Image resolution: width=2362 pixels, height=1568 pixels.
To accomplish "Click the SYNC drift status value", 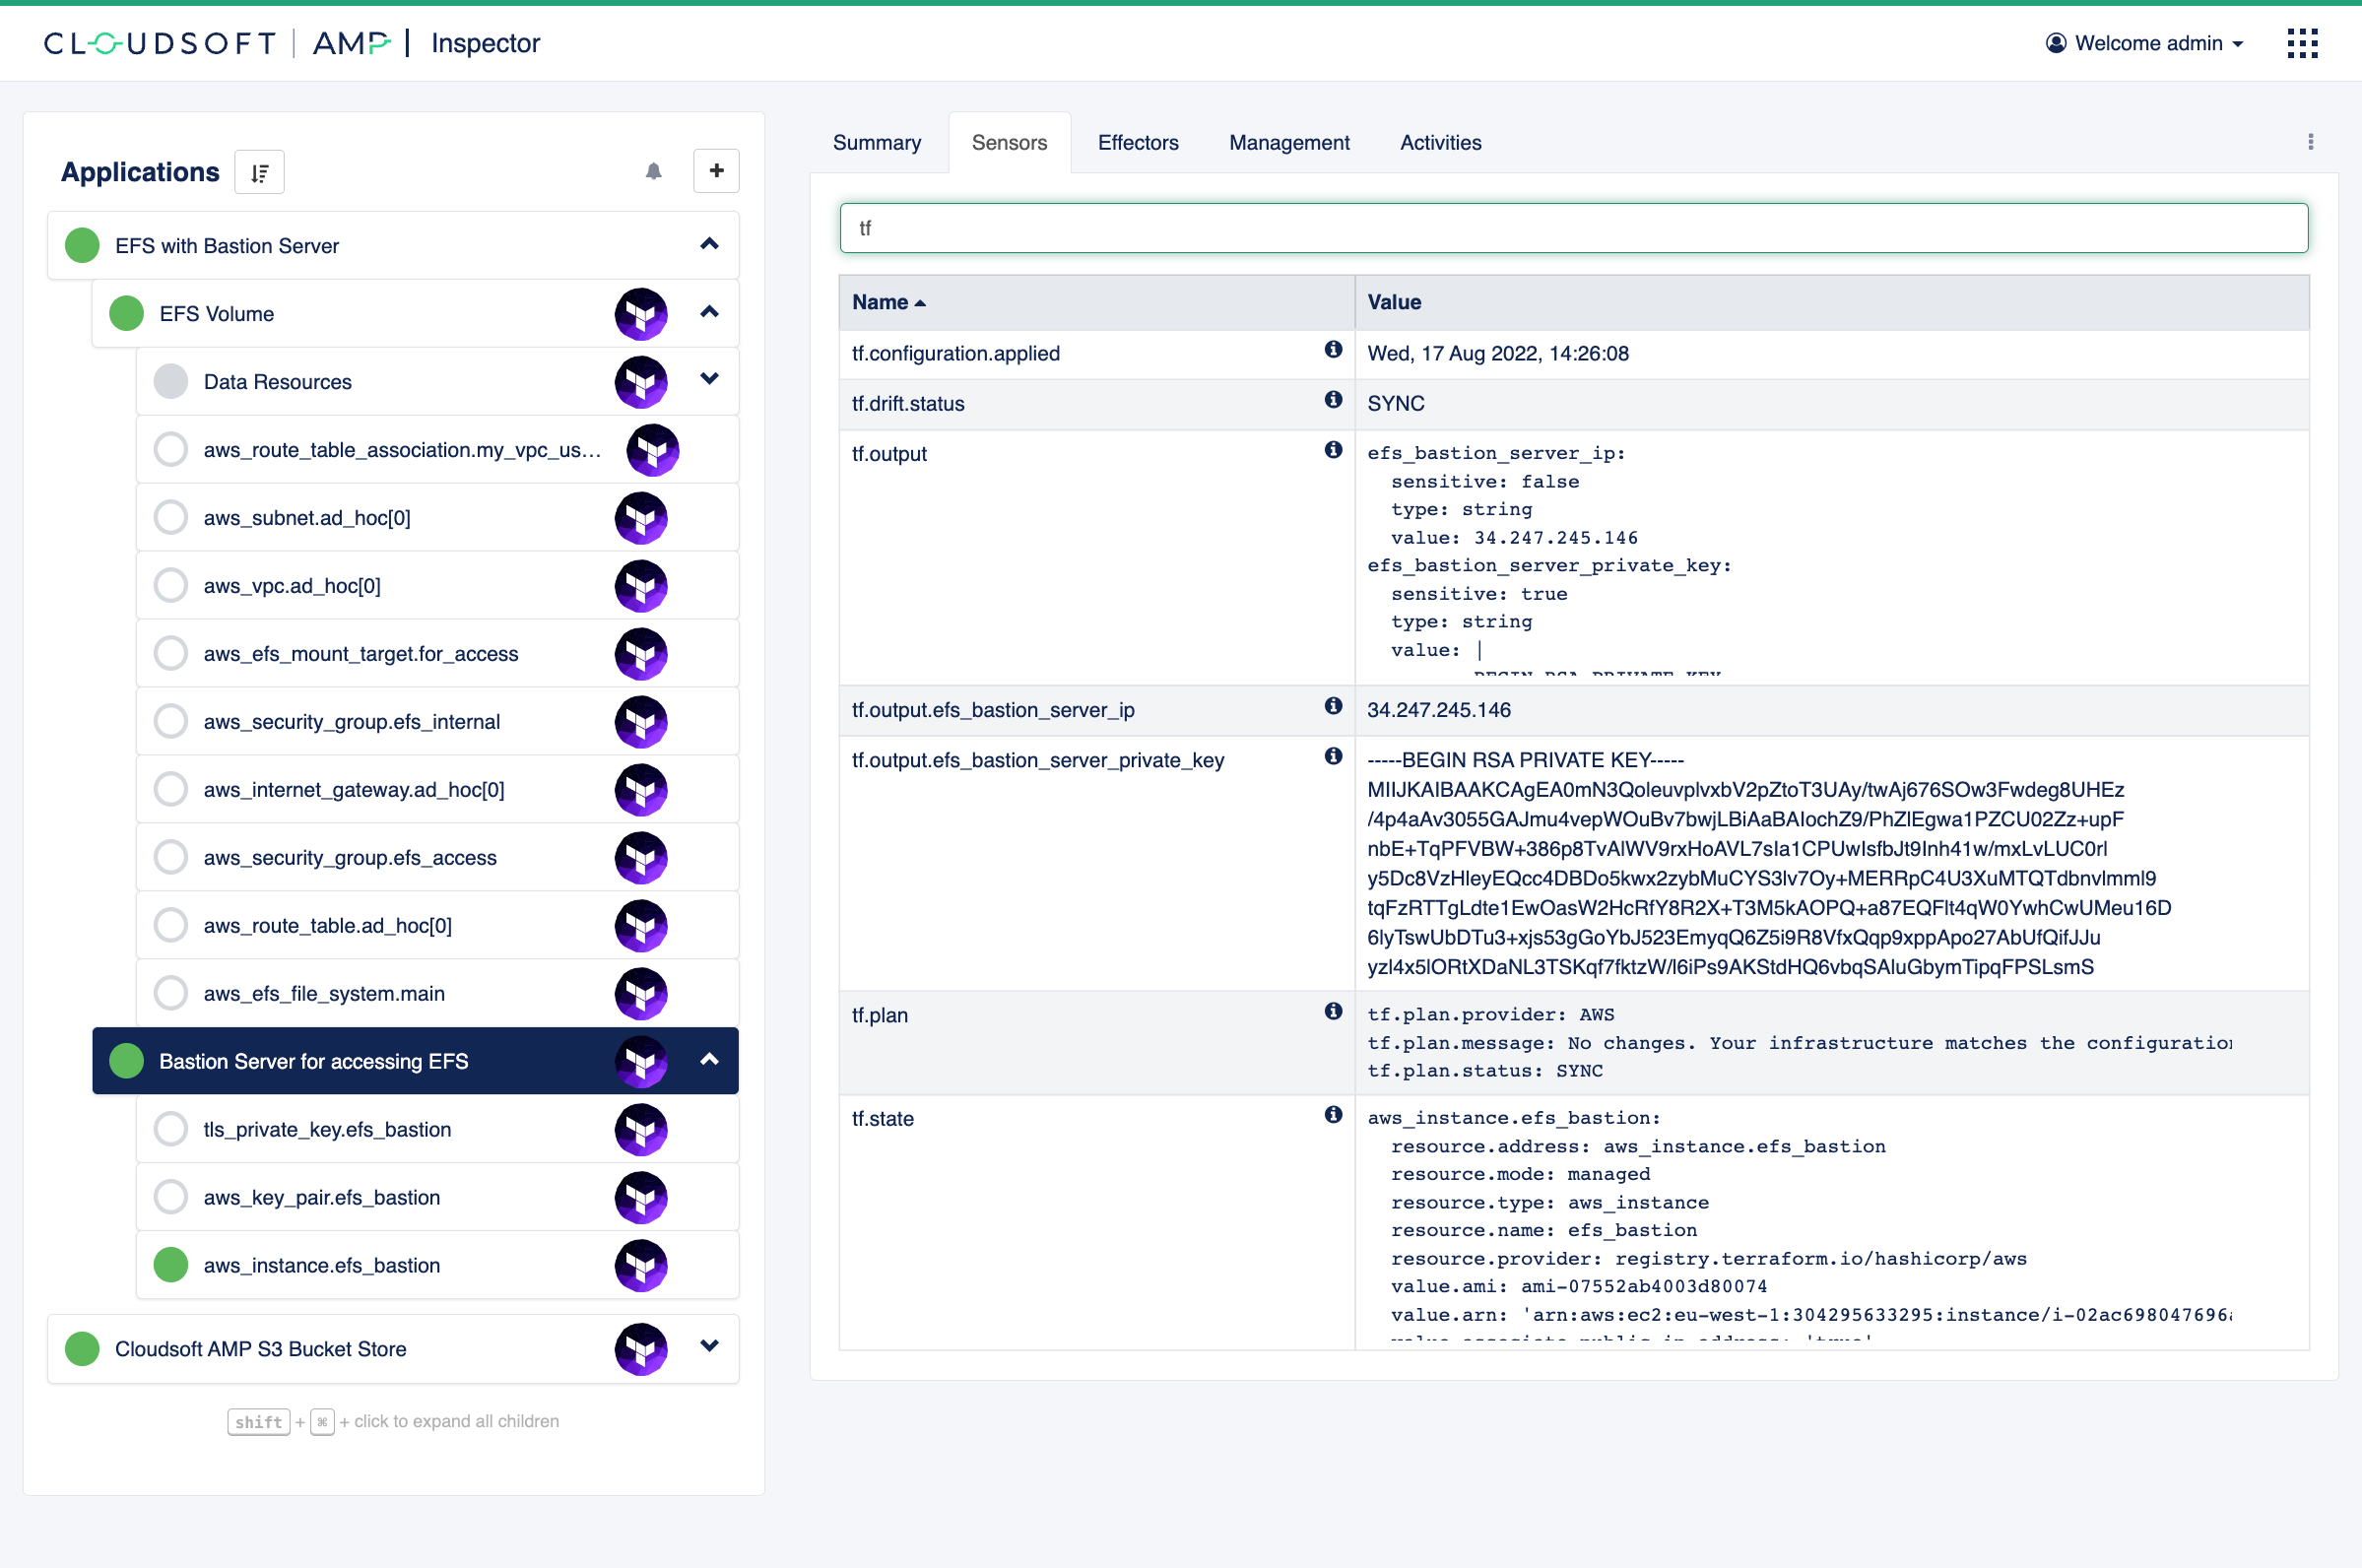I will [x=1396, y=404].
